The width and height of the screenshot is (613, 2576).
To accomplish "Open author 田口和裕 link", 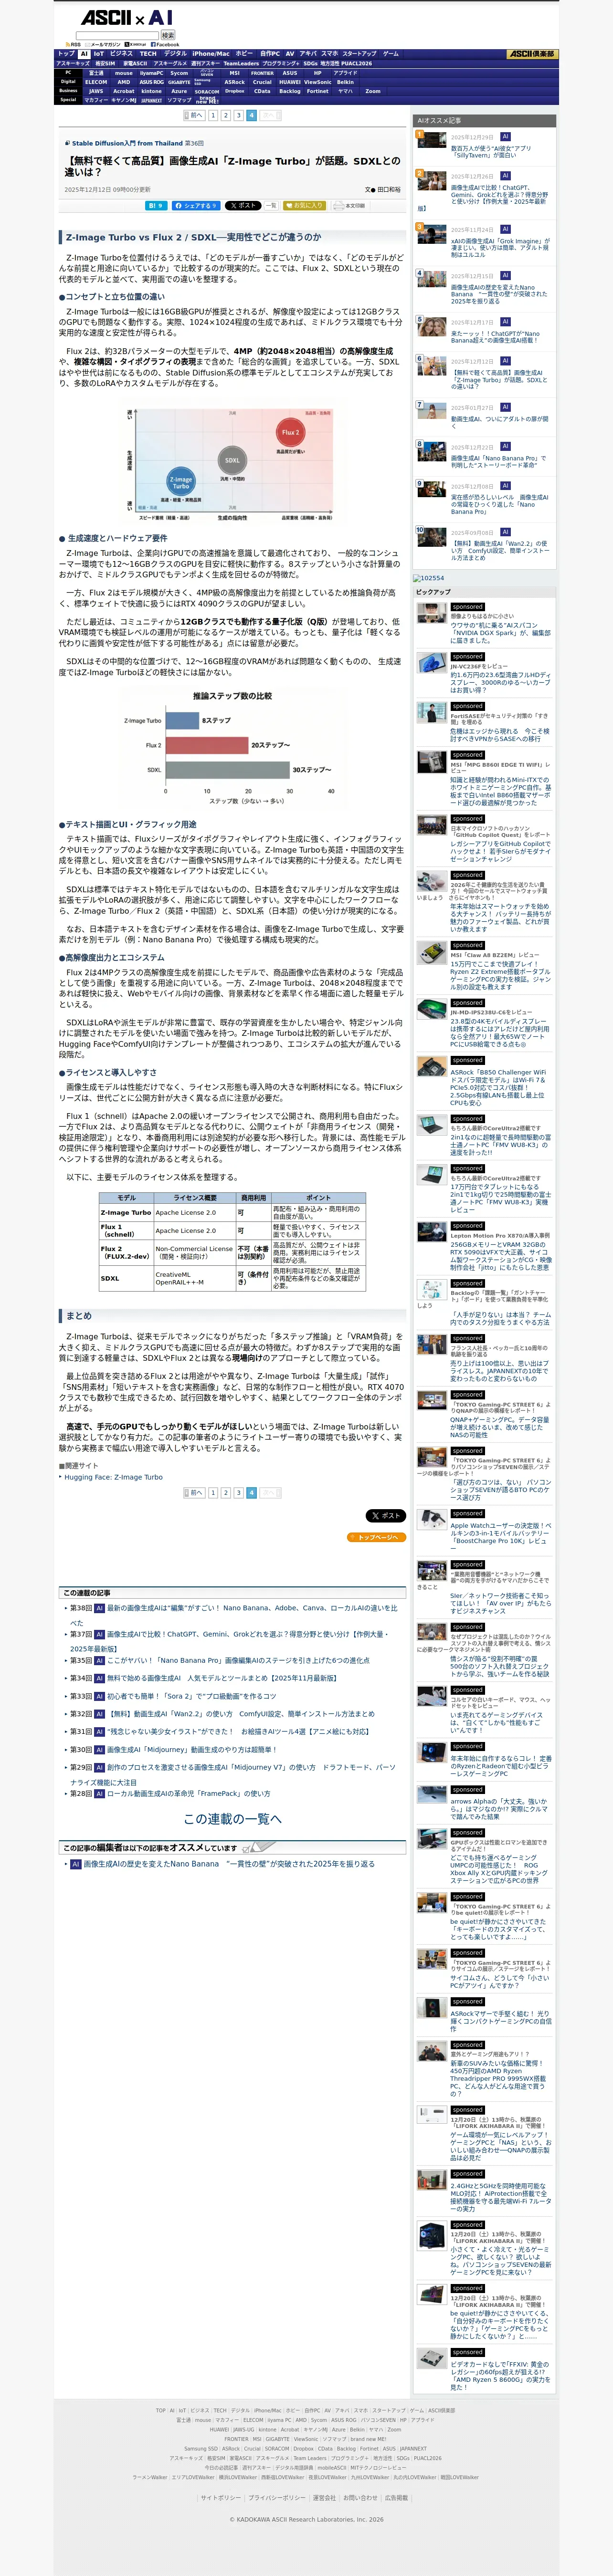I will click(388, 189).
